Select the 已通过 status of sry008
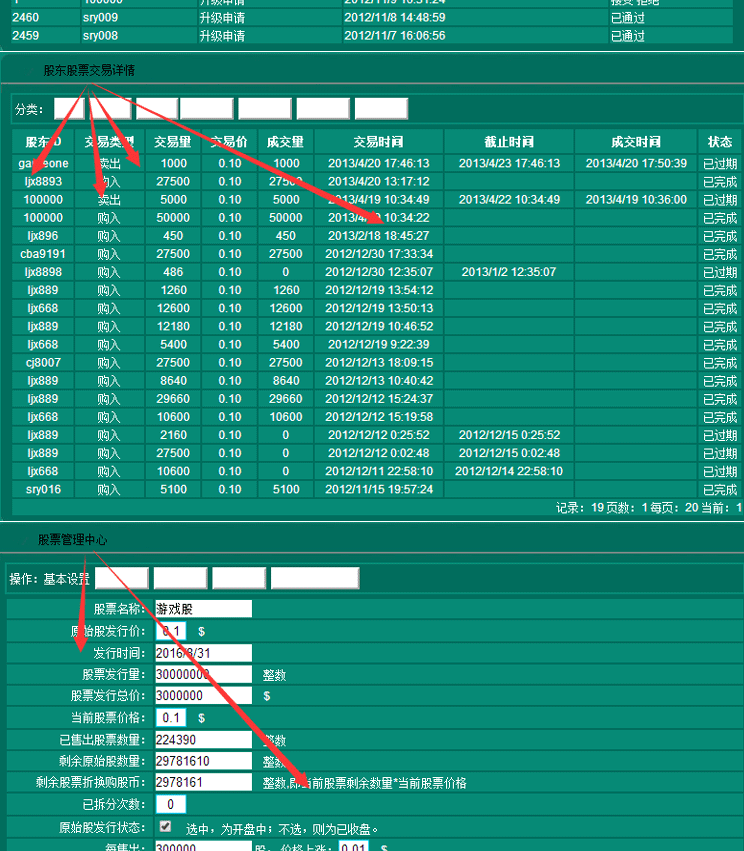This screenshot has width=744, height=851. pos(628,36)
